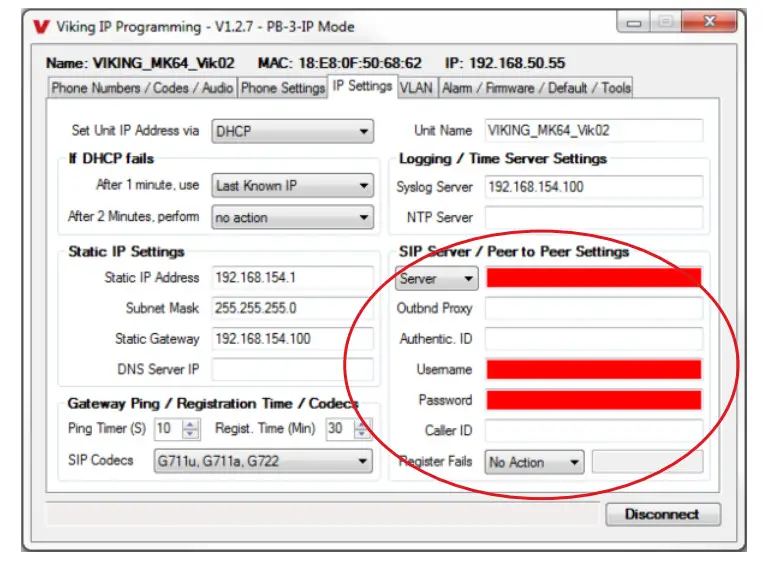
Task: Click the SIP Username field
Action: [594, 369]
